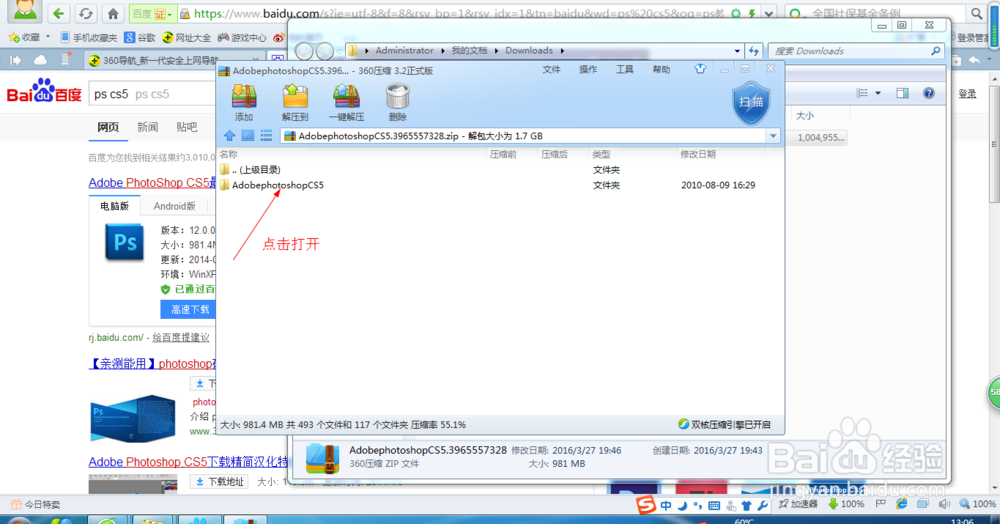The height and width of the screenshot is (524, 1000).
Task: Click the 一键解压 one-click extract icon
Action: (x=346, y=102)
